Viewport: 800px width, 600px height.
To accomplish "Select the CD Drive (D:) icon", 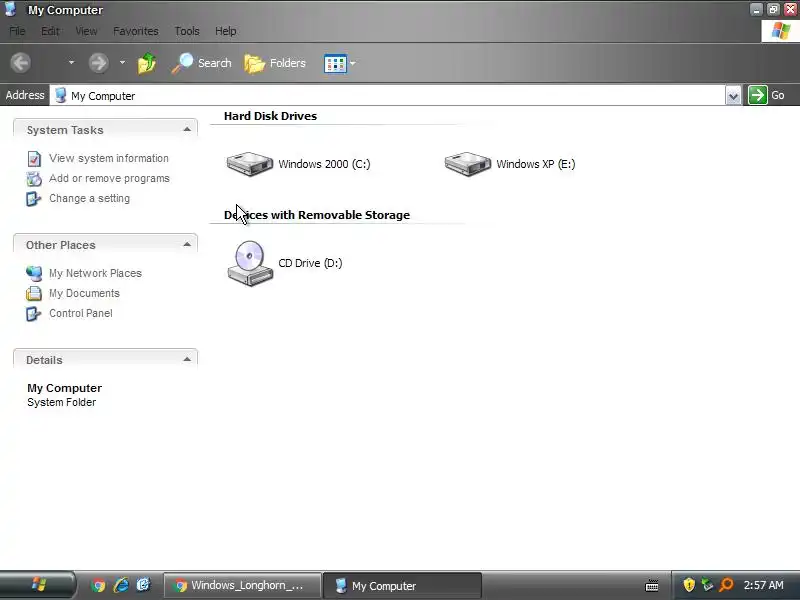I will click(x=250, y=263).
